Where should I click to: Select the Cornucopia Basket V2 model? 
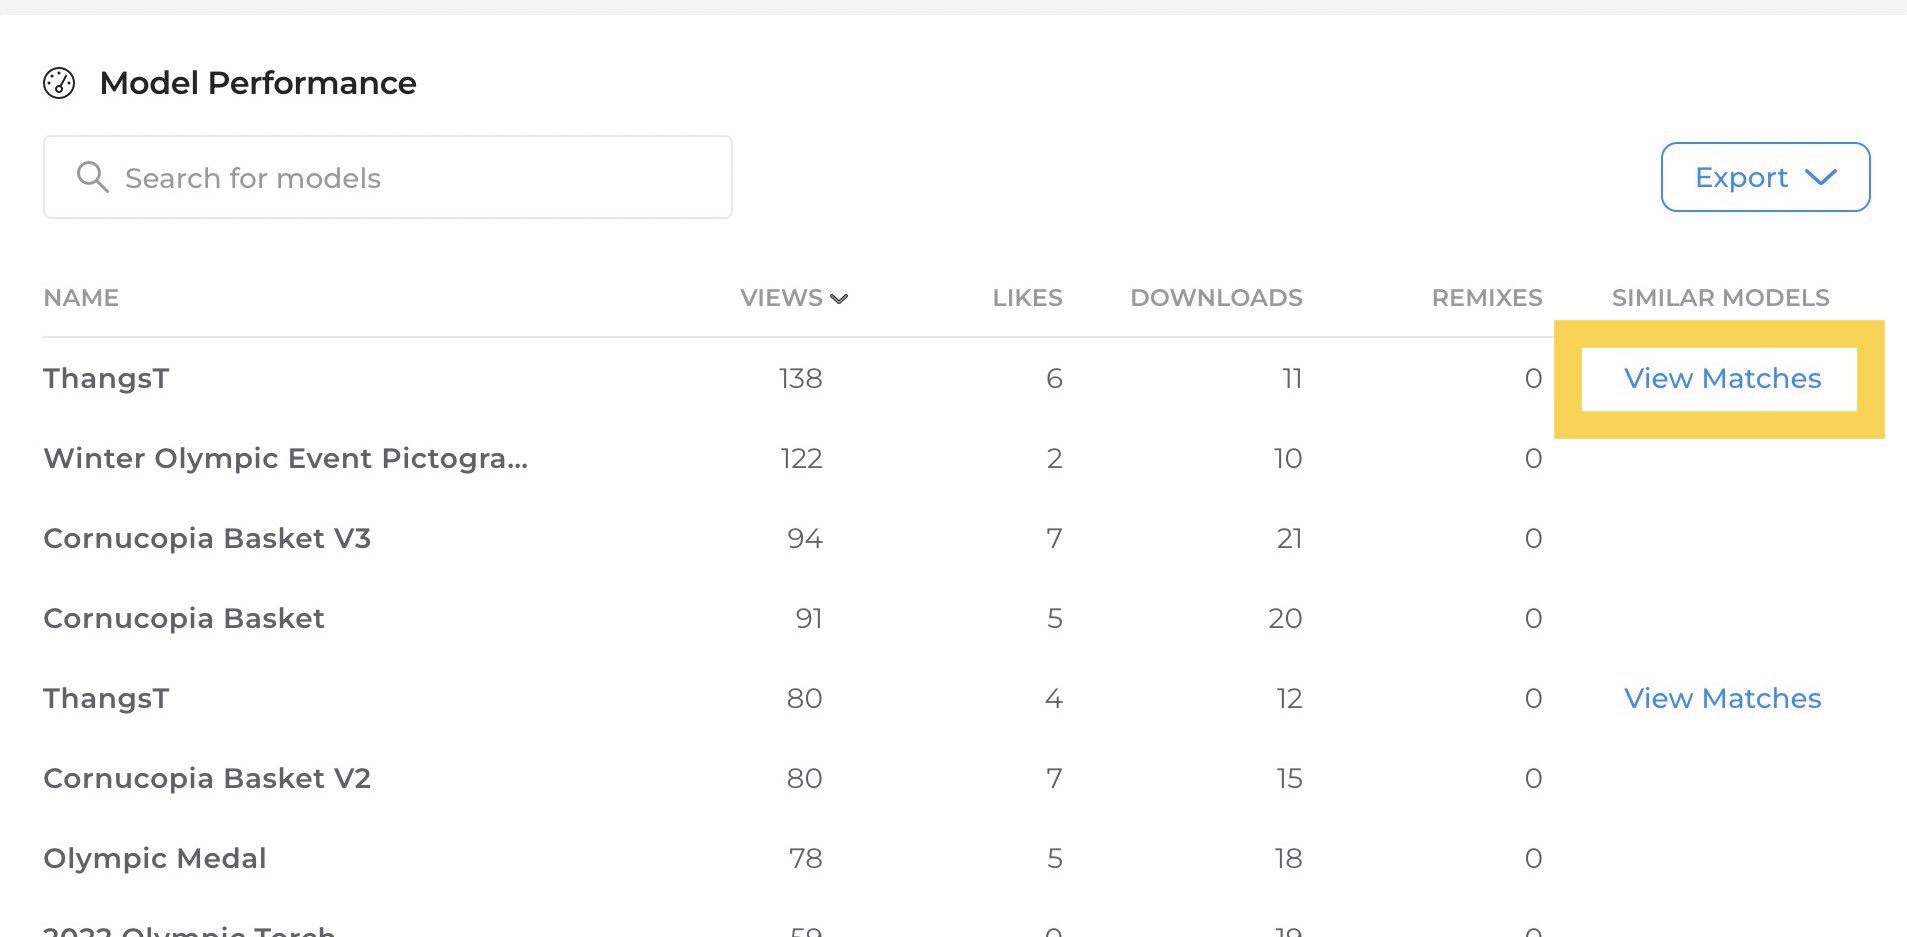pyautogui.click(x=207, y=778)
